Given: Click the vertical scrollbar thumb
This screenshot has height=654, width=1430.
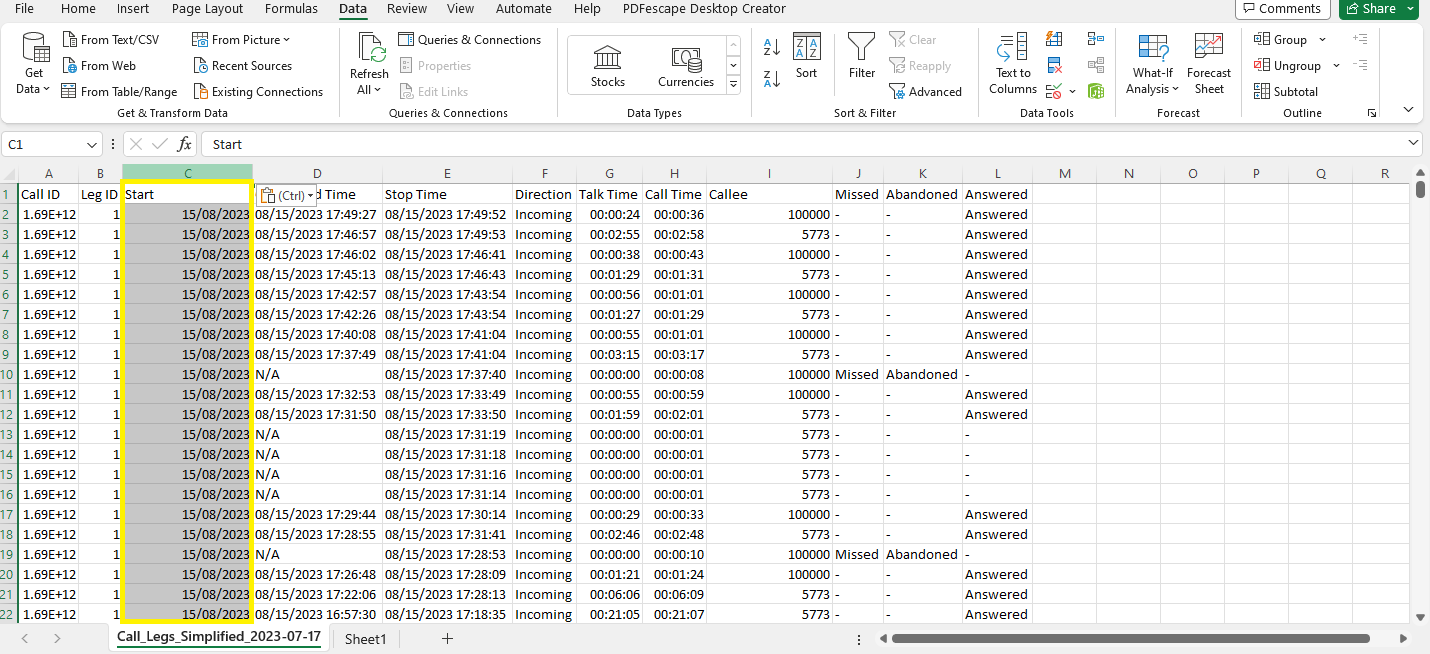Looking at the screenshot, I should pyautogui.click(x=1420, y=190).
